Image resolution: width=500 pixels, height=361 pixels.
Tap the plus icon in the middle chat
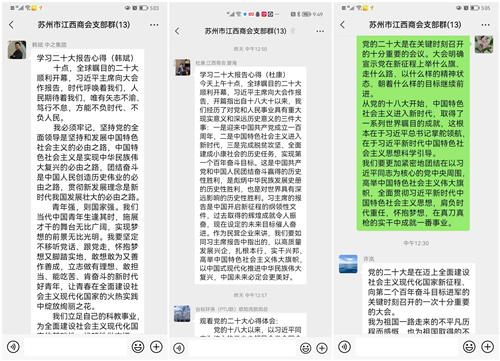click(x=322, y=348)
